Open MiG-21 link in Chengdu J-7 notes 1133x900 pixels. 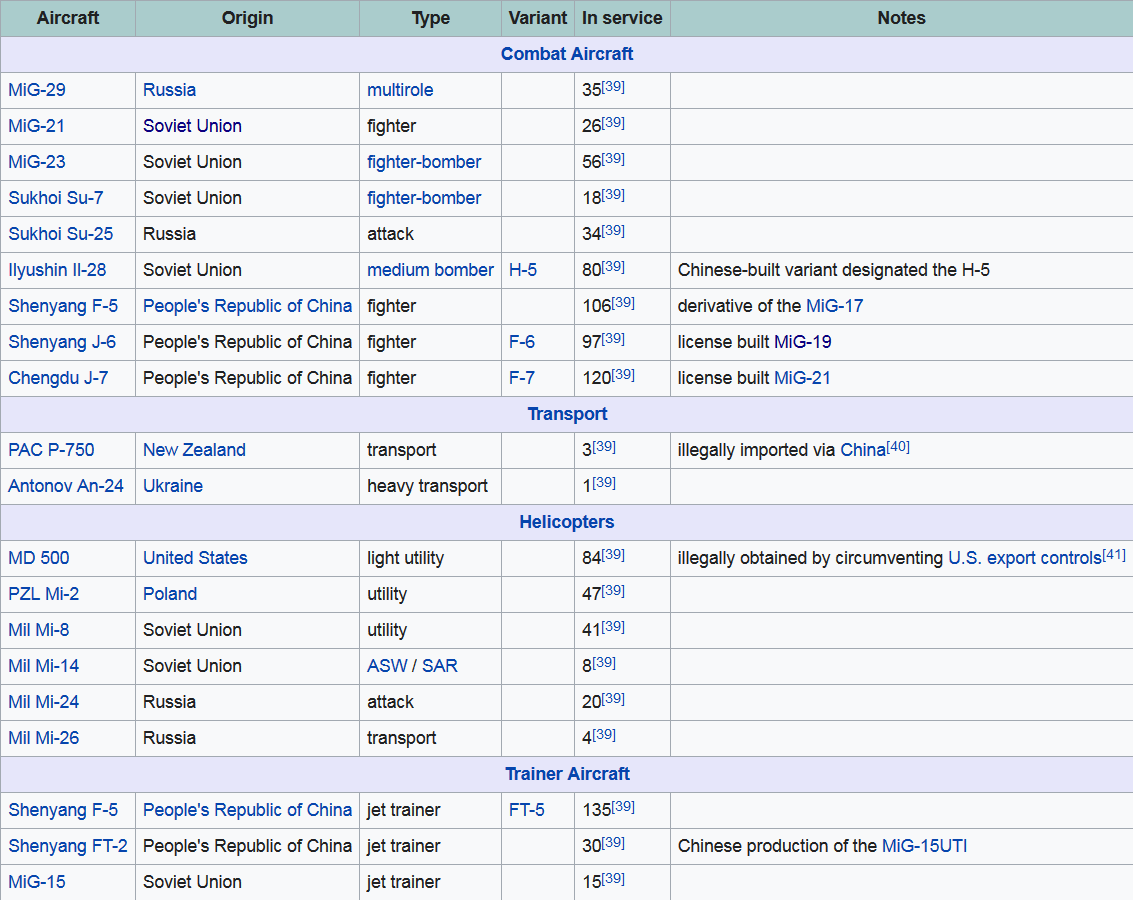(803, 378)
